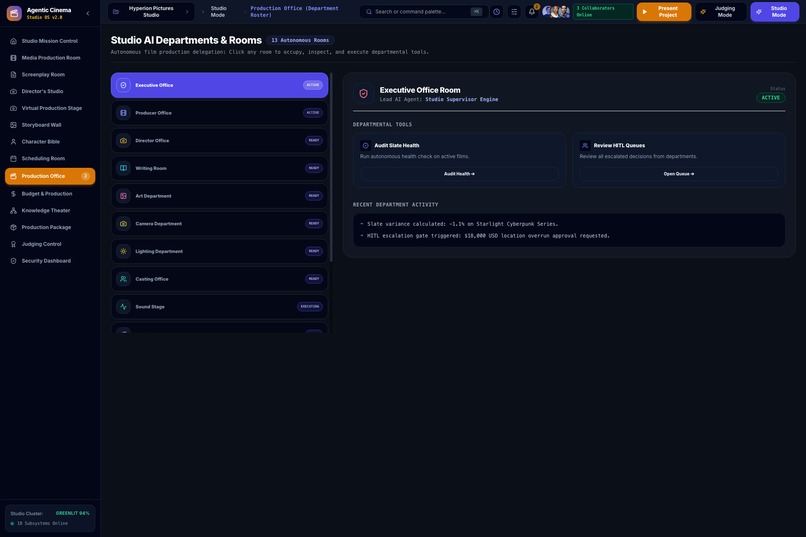806x537 pixels.
Task: Click the Camera Department camera icon
Action: 123,224
